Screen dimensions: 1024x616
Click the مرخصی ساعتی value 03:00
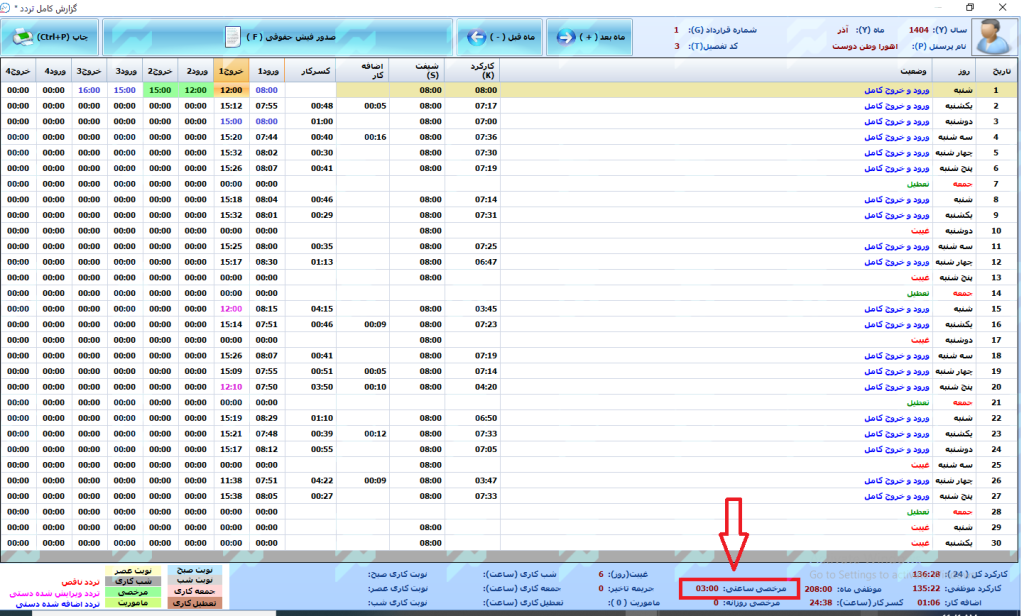tap(707, 589)
